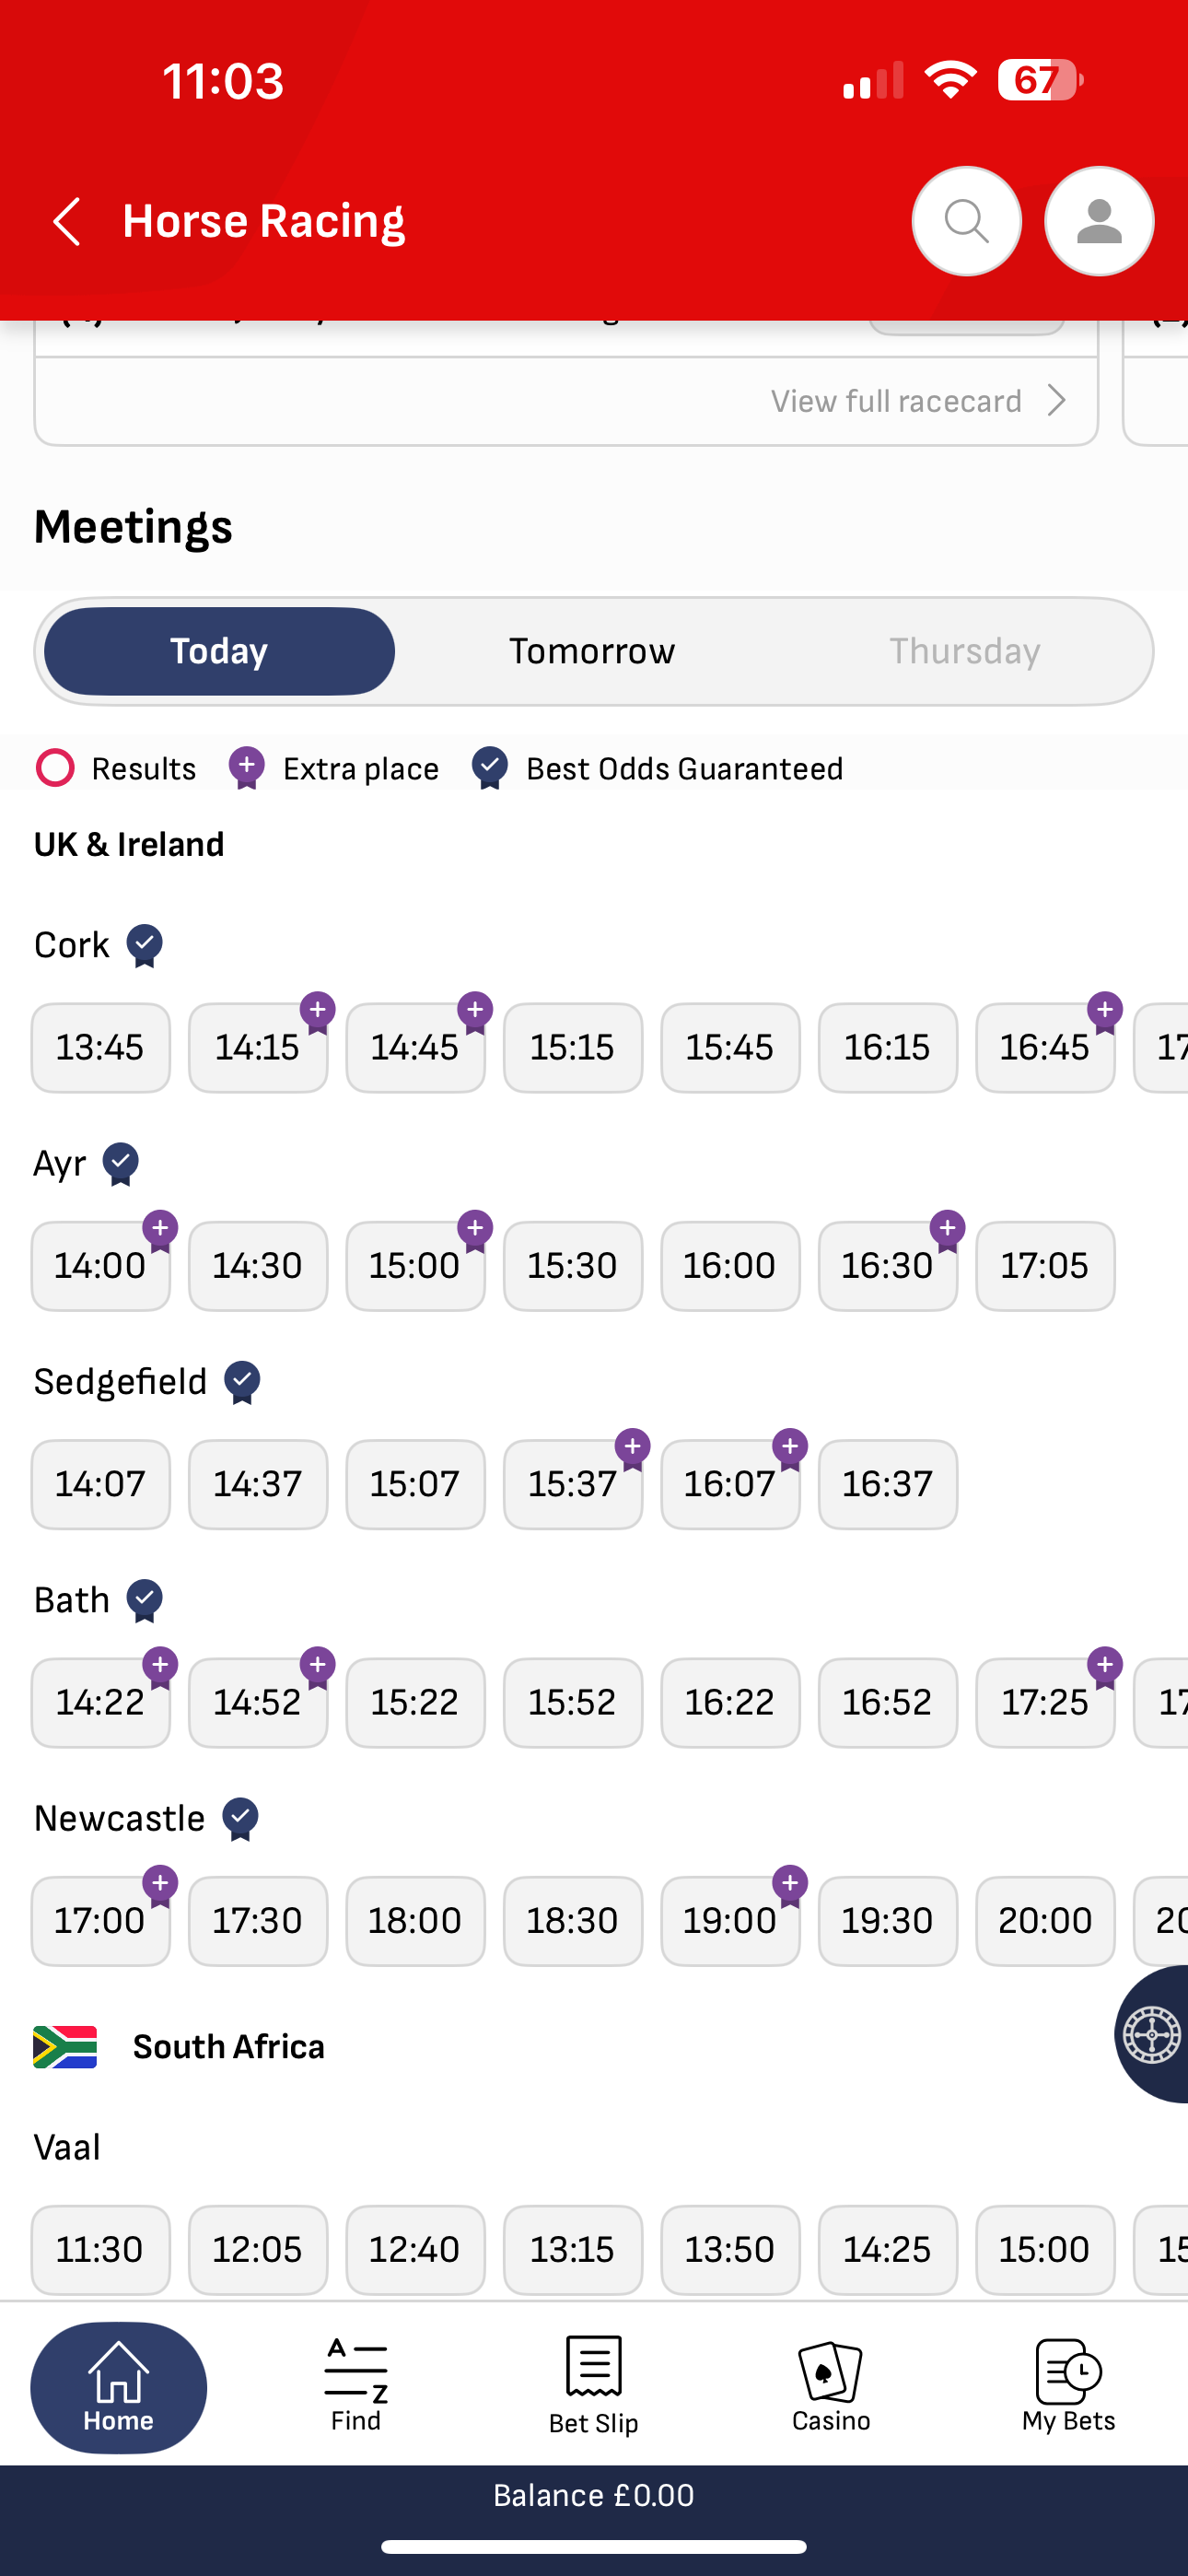The width and height of the screenshot is (1188, 2576).
Task: Switch meetings to Tomorrow
Action: coord(592,651)
